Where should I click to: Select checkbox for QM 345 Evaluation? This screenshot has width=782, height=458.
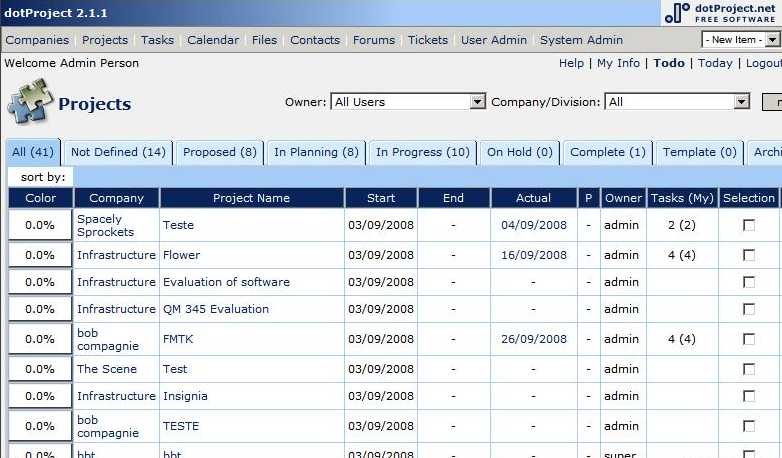tap(749, 309)
